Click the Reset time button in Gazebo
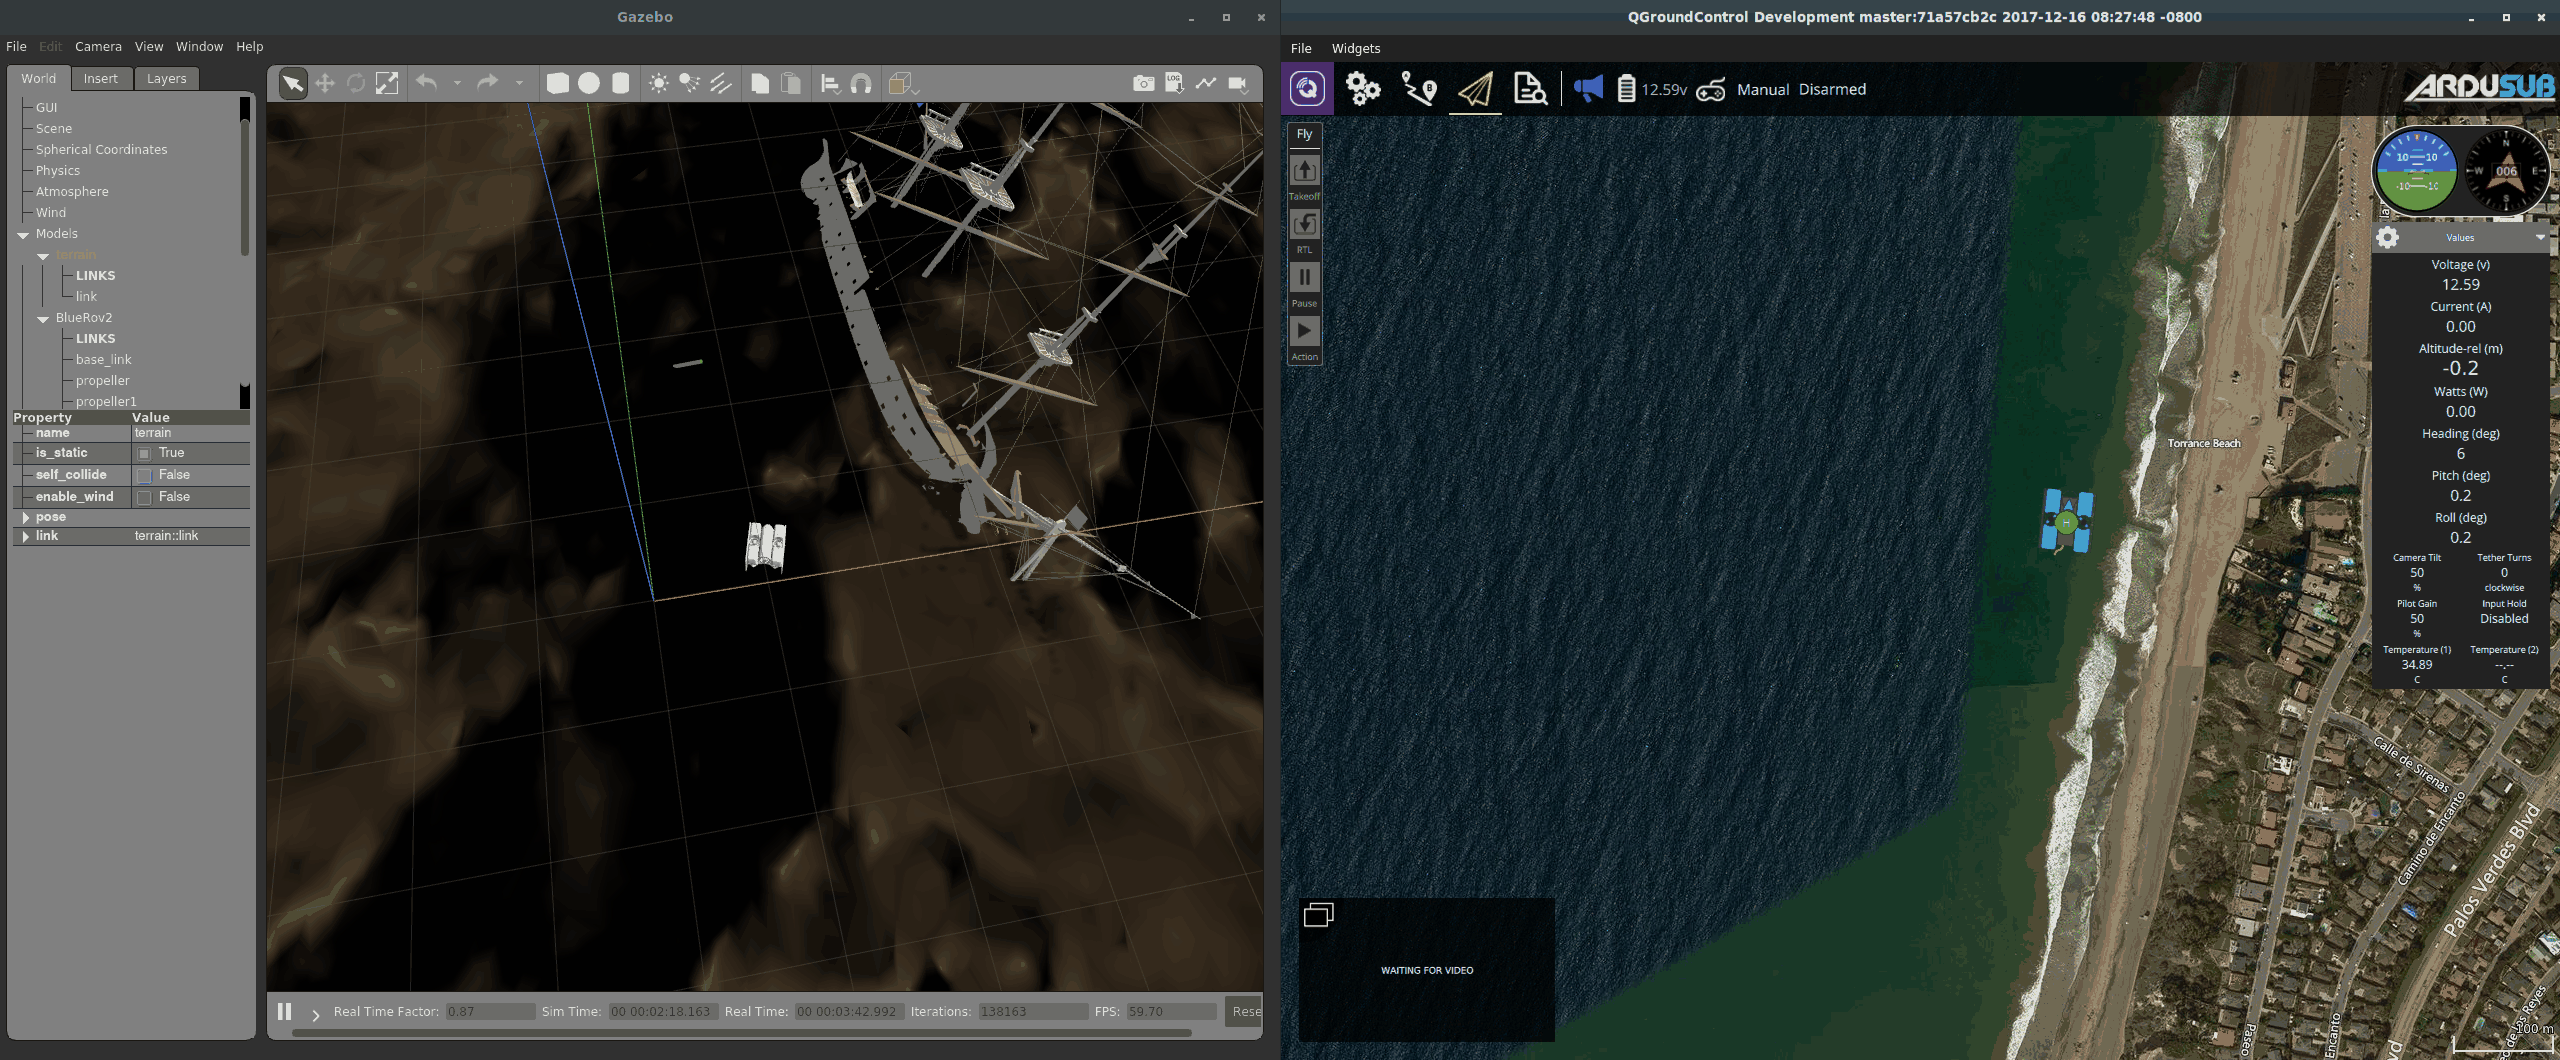The height and width of the screenshot is (1060, 2560). pyautogui.click(x=1244, y=1011)
